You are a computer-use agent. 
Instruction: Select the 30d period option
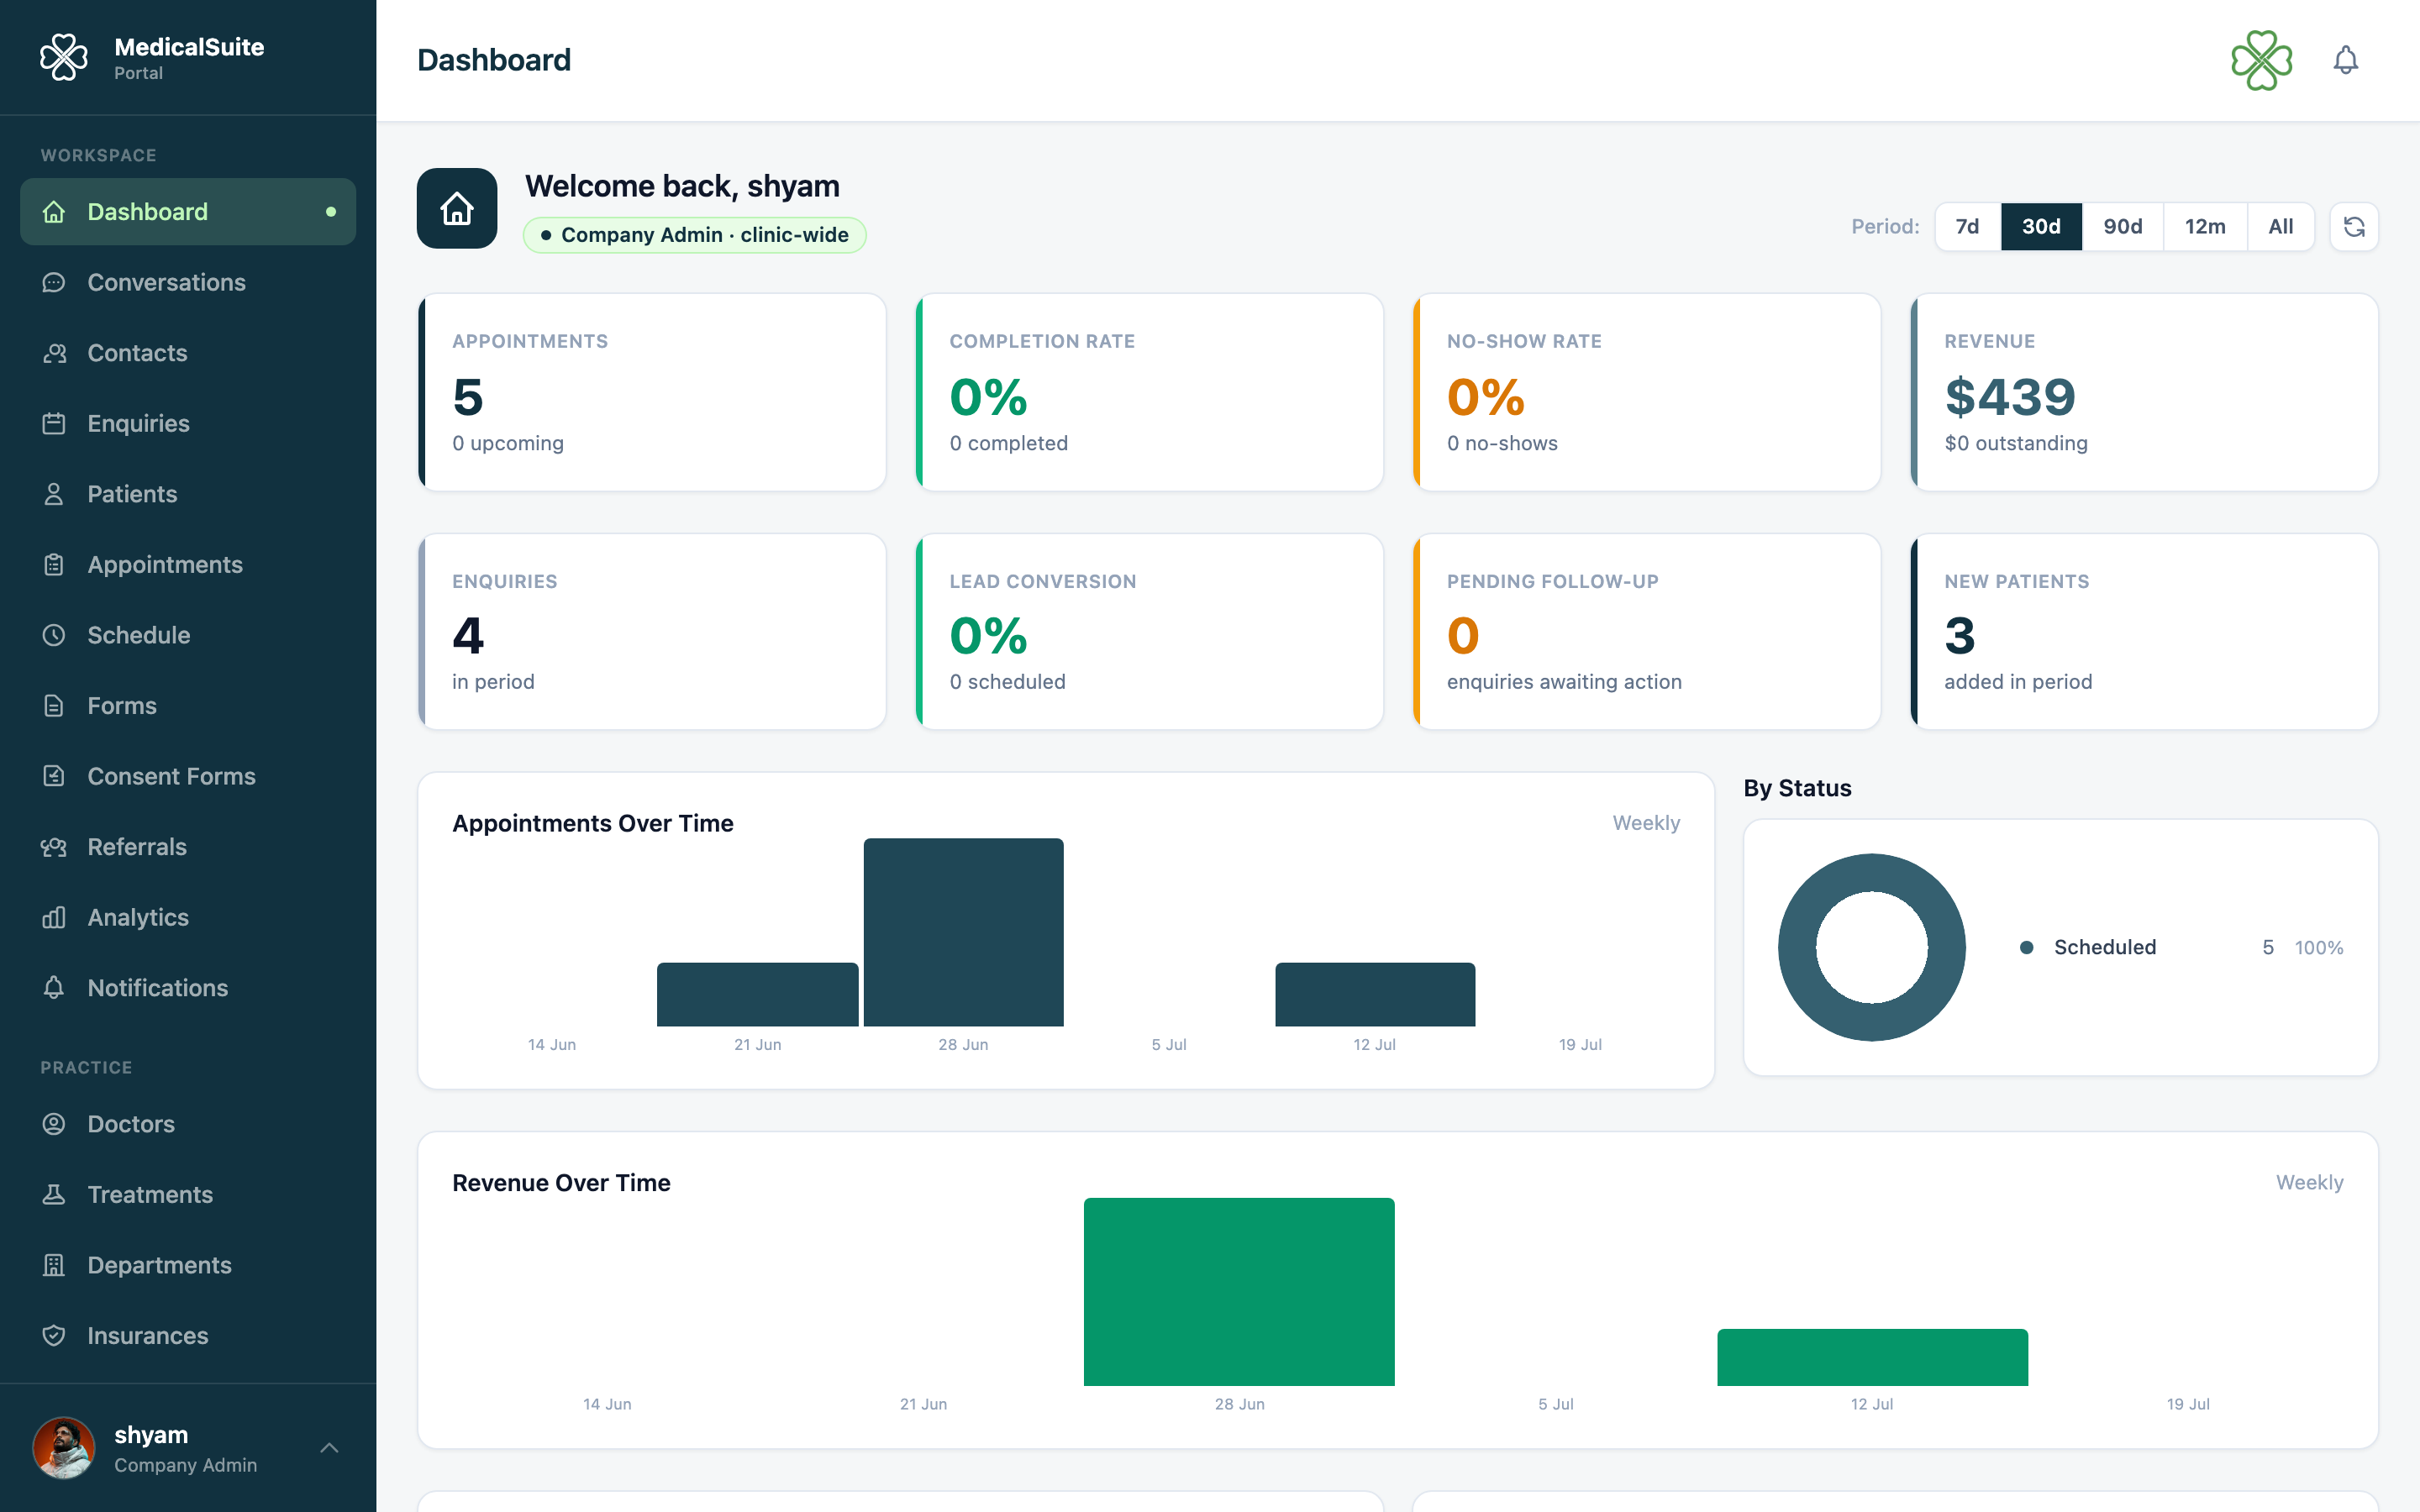coord(2041,227)
